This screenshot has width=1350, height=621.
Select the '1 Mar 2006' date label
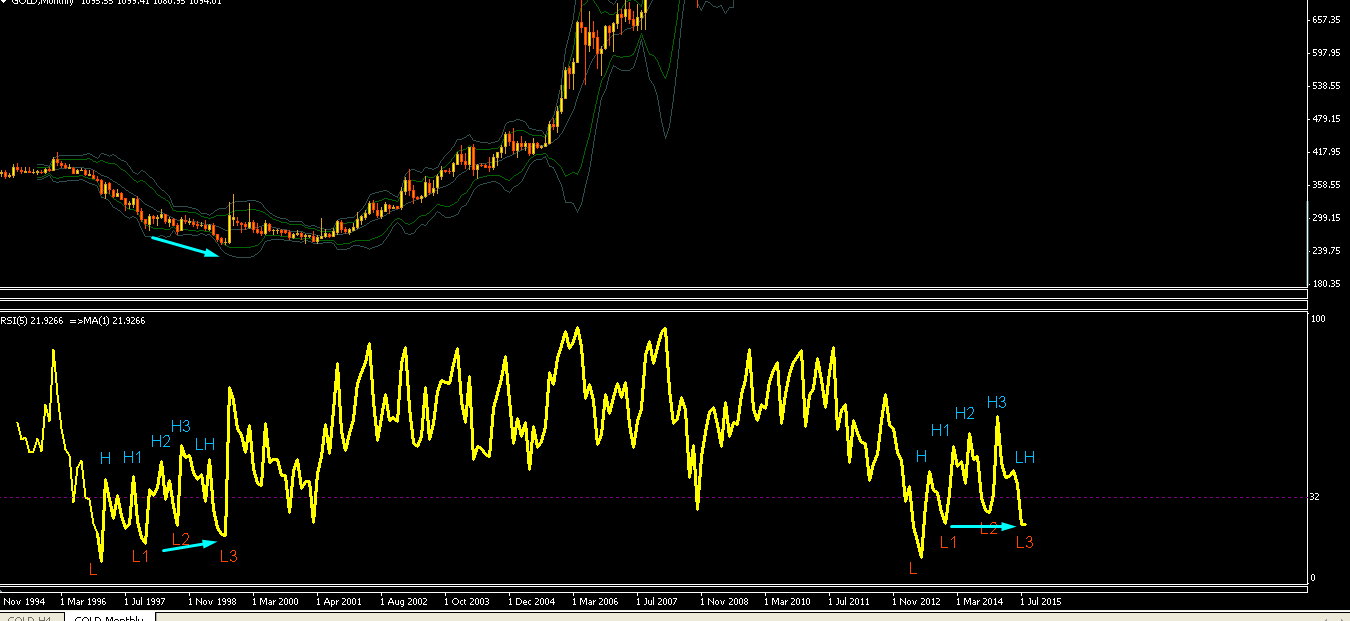click(596, 602)
